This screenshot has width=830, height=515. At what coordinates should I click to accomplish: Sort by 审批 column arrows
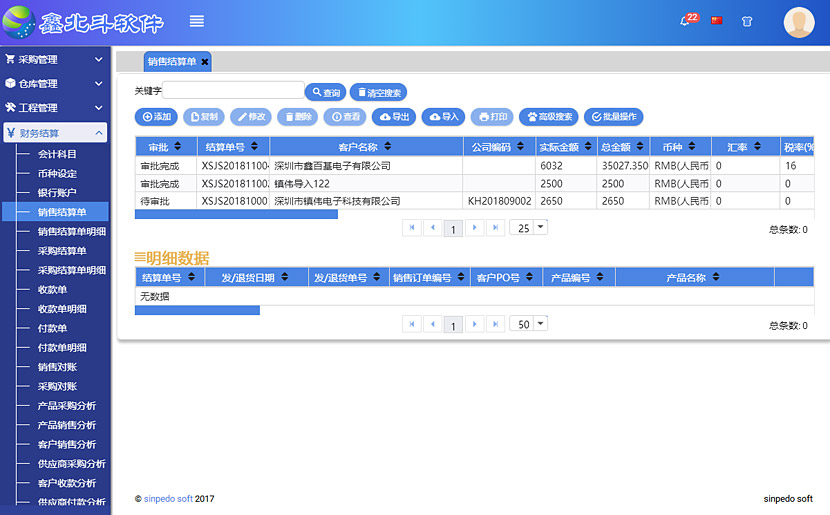point(178,146)
